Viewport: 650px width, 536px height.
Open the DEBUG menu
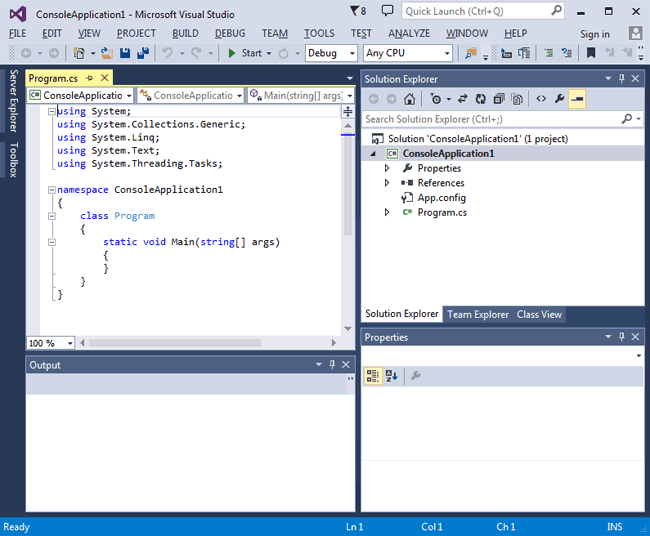tap(230, 33)
